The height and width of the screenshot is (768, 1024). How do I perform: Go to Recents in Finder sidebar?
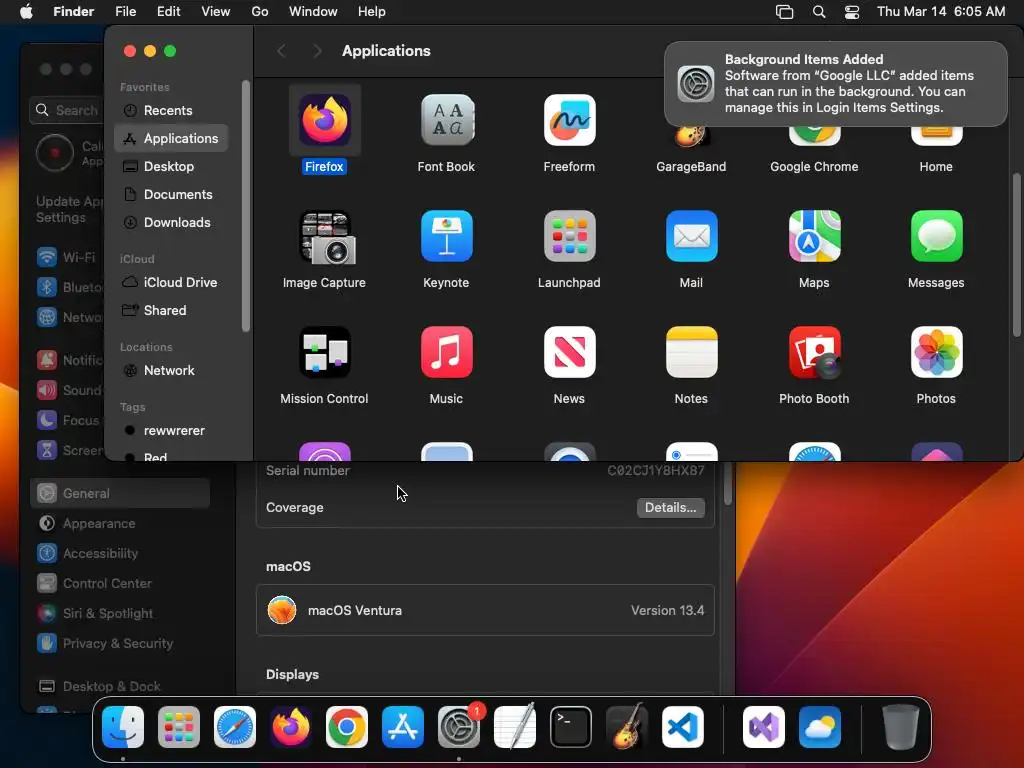point(171,110)
